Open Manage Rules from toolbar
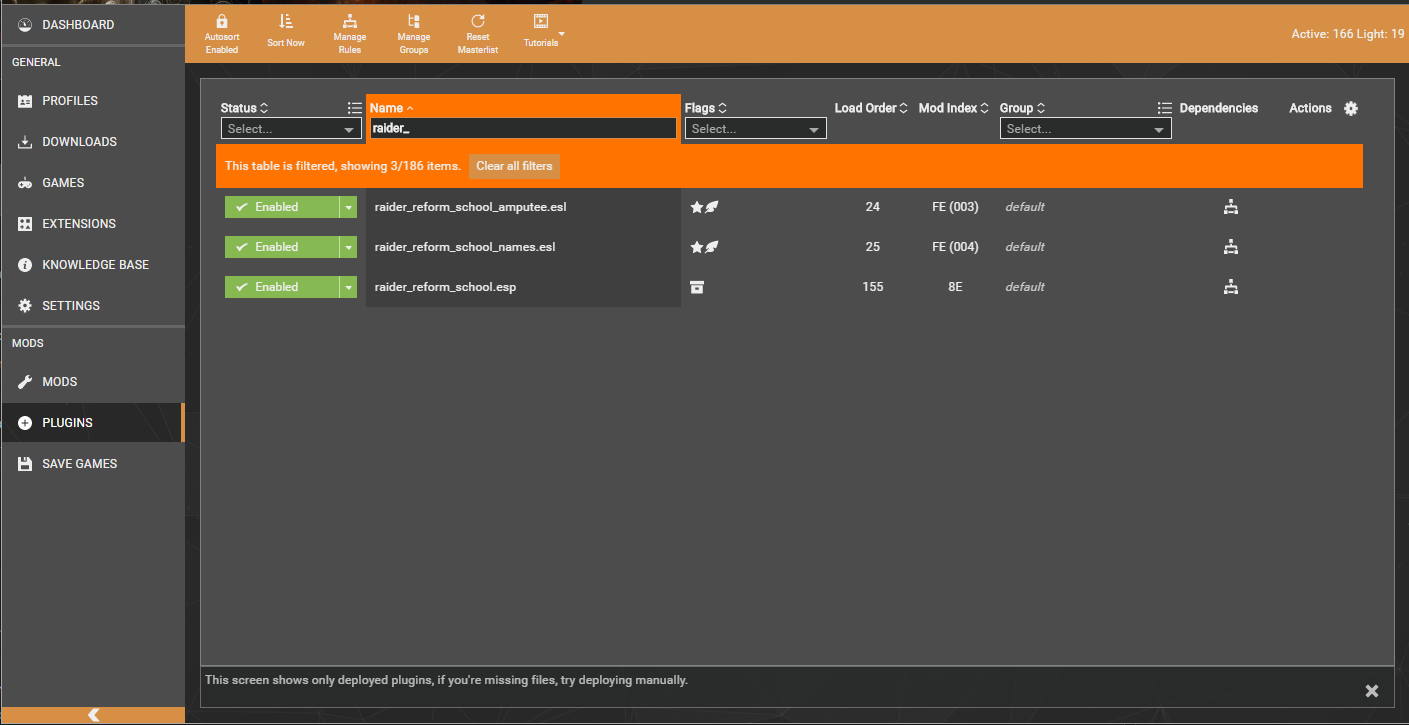Viewport: 1409px width, 725px height. [x=350, y=32]
